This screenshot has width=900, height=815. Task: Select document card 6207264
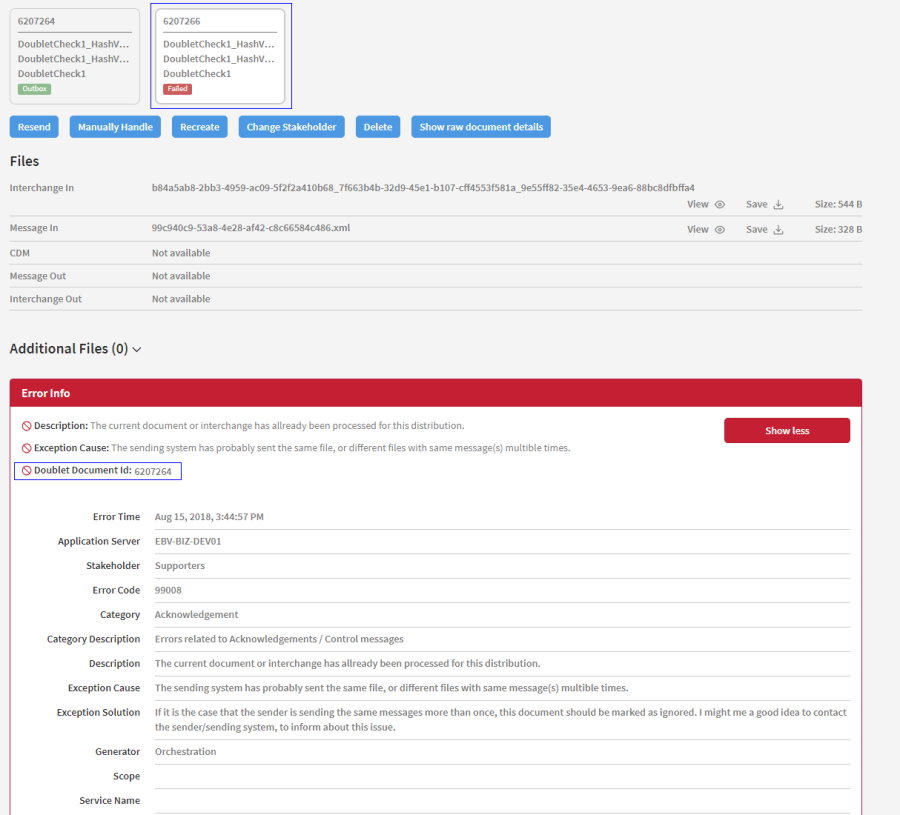75,55
